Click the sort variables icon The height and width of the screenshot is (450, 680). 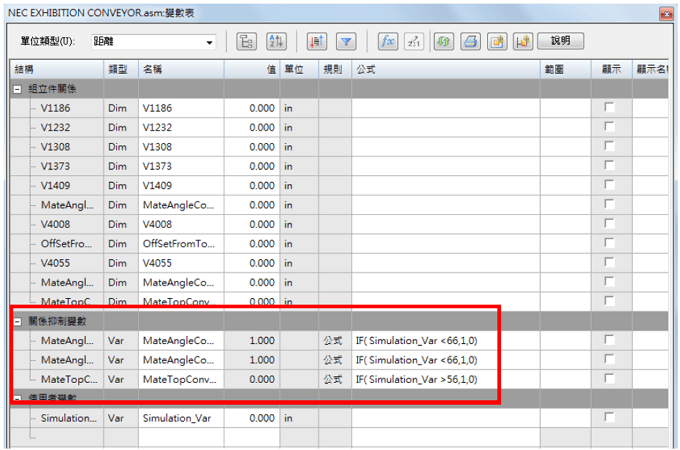point(277,41)
